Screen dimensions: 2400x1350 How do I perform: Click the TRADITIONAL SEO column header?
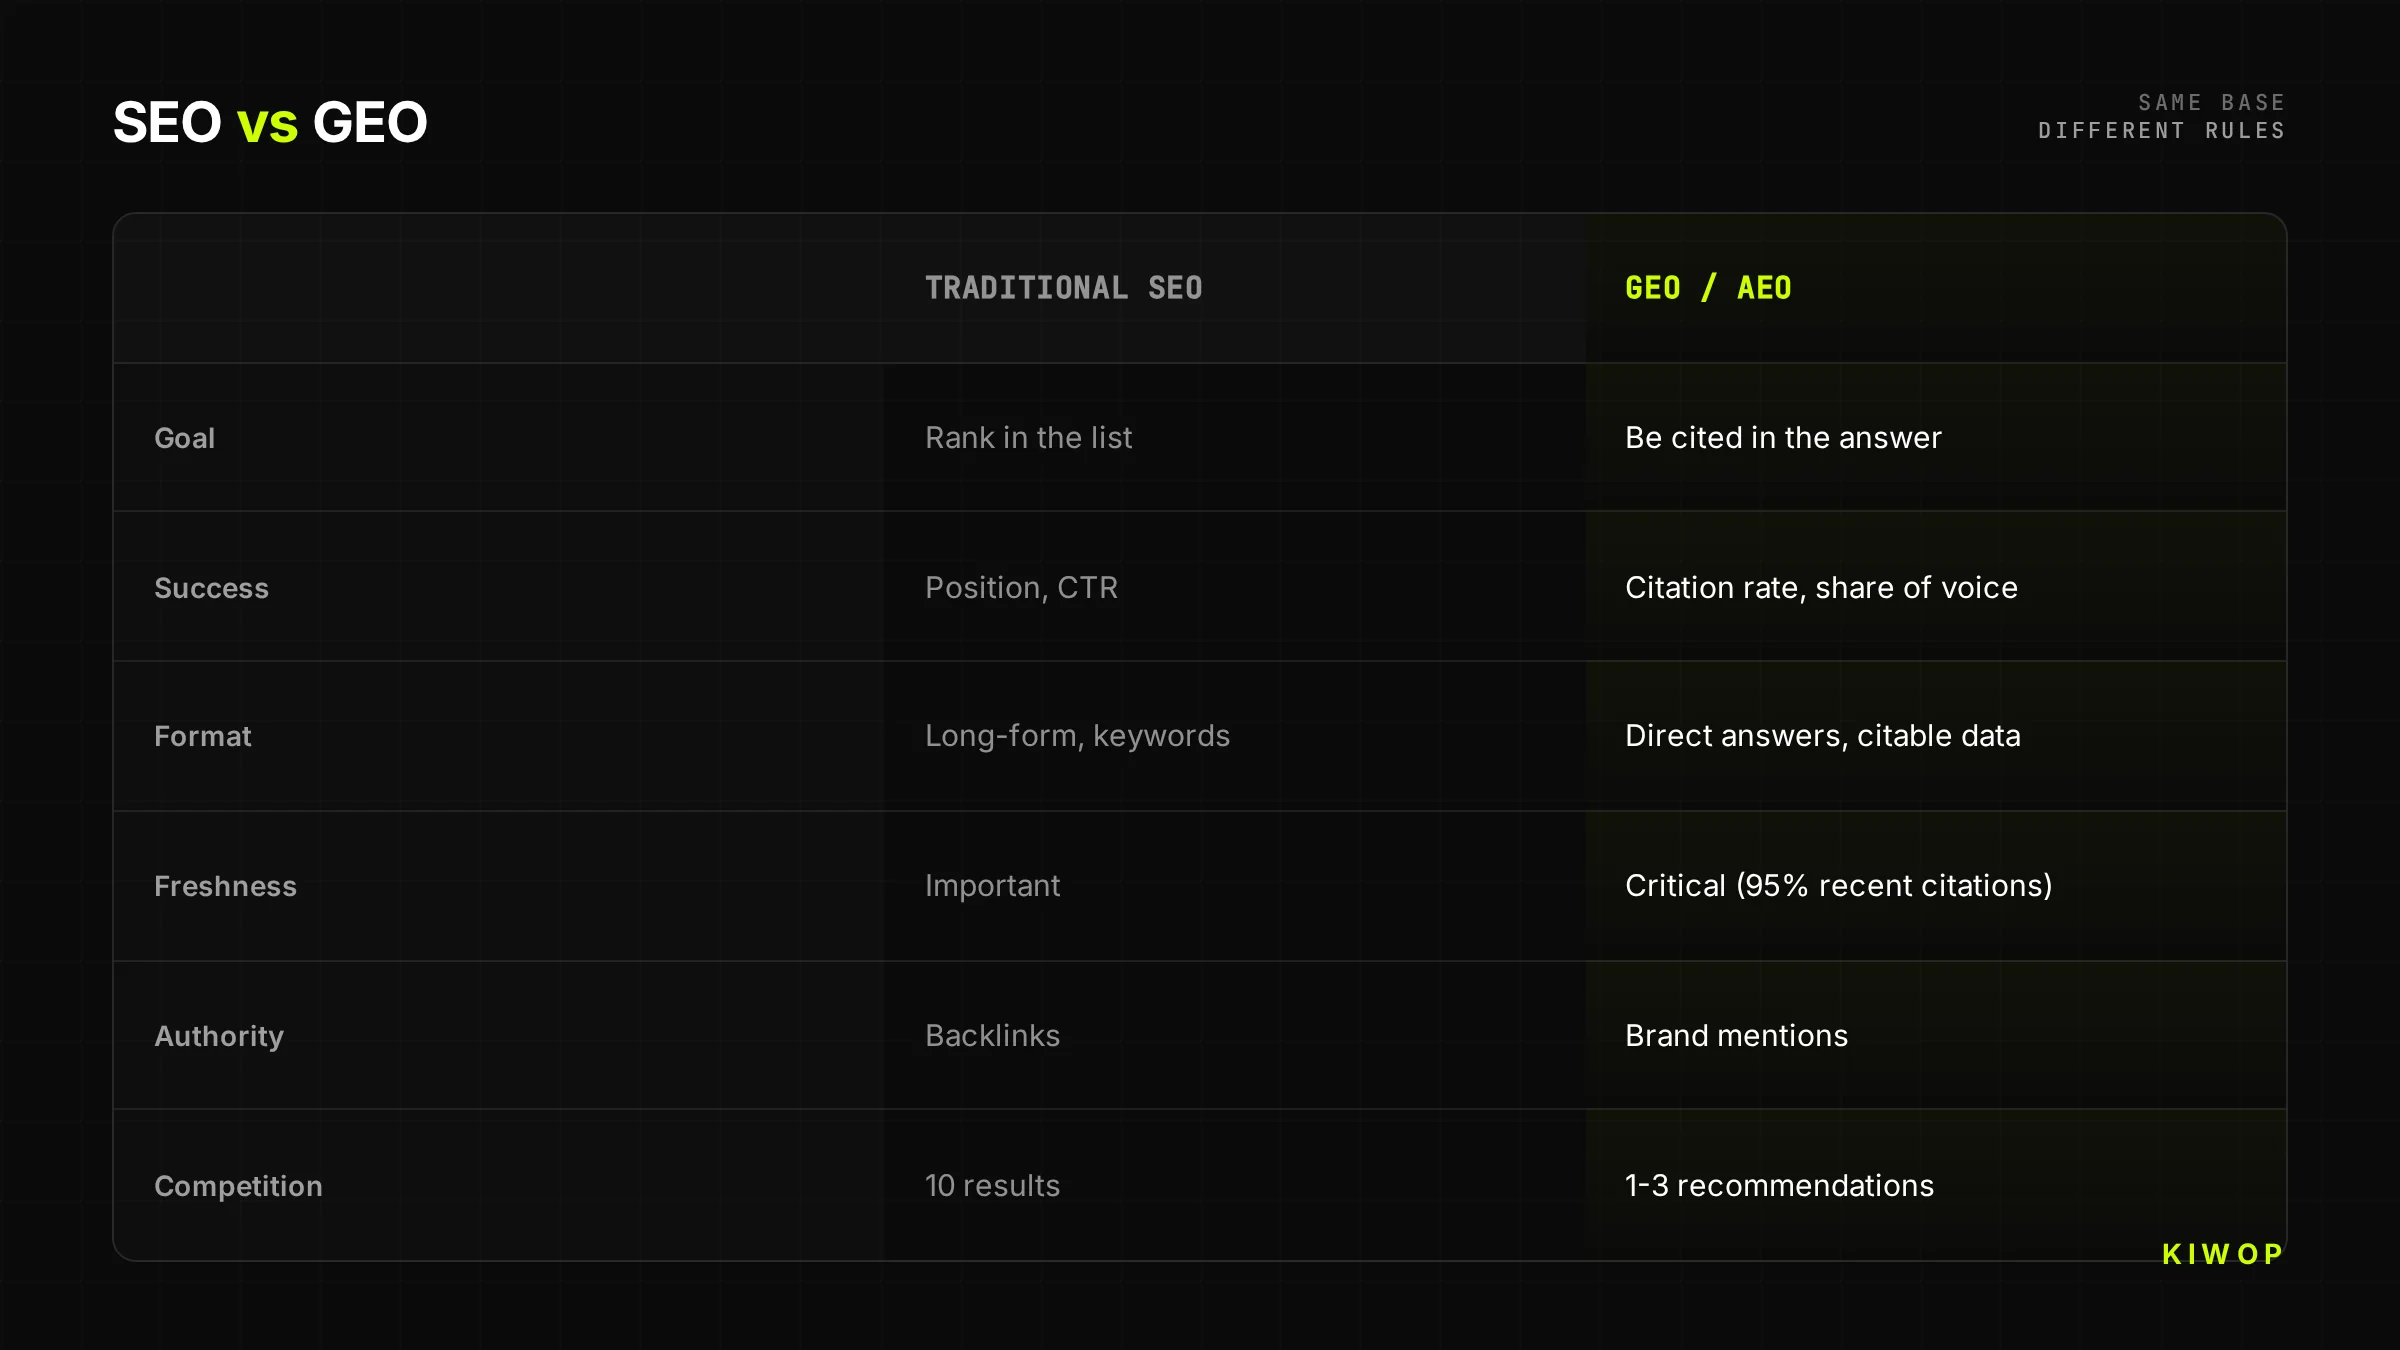pos(1063,288)
